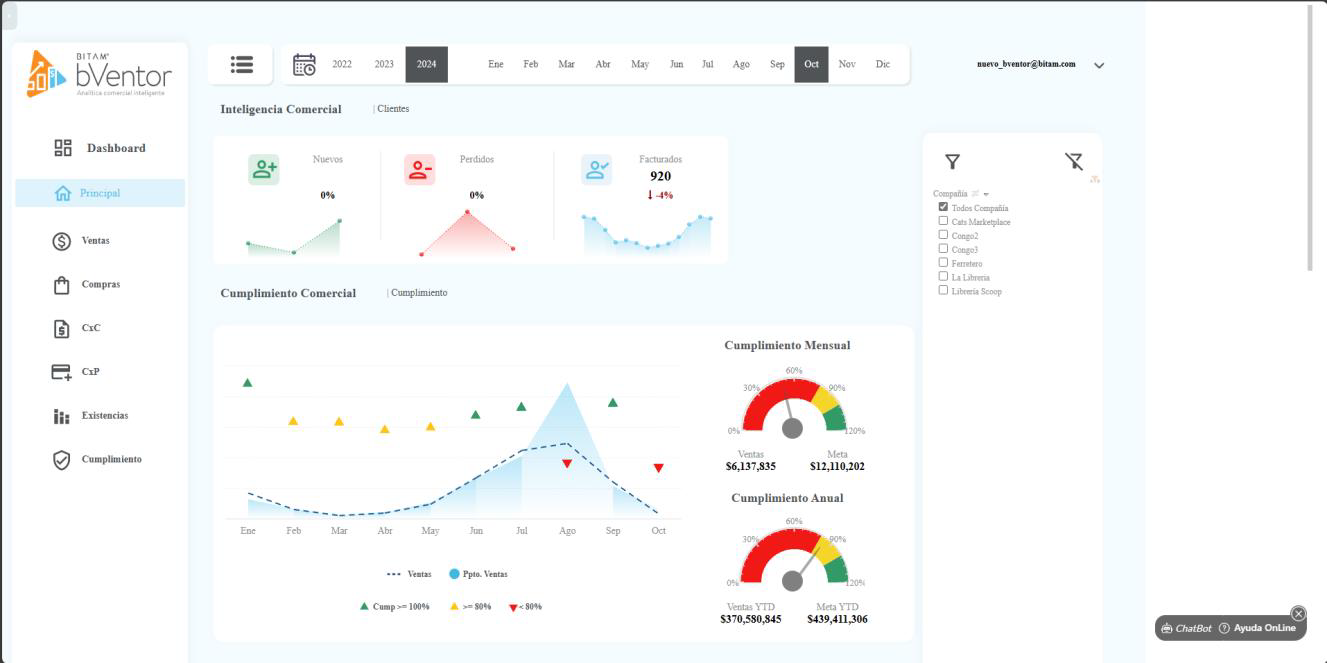This screenshot has width=1327, height=663.
Task: Open the Cumplimiento link beside Cumplimiento Comercial
Action: click(x=419, y=293)
